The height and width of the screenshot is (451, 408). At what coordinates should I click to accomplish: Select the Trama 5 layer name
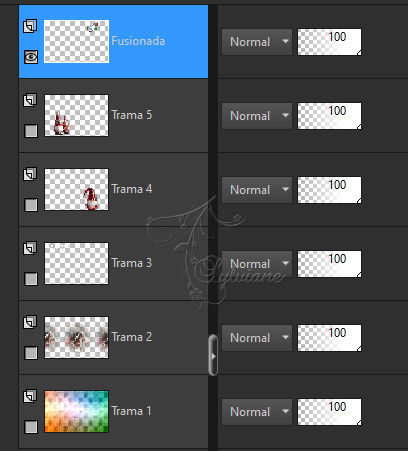pyautogui.click(x=132, y=115)
